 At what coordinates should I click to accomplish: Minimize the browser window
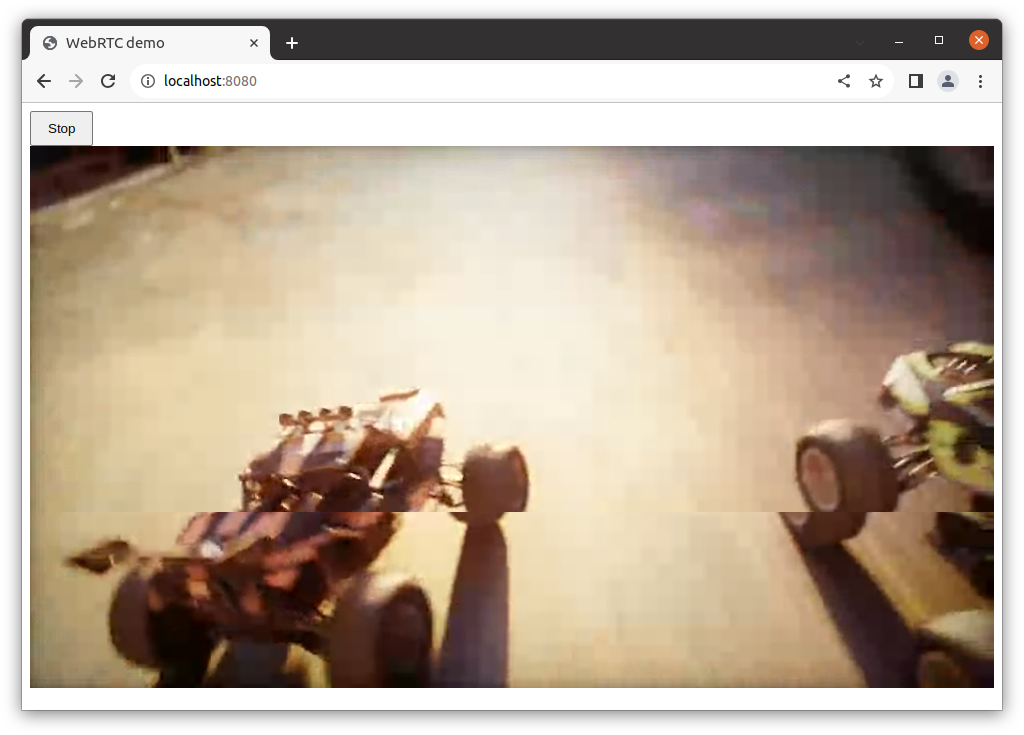[x=899, y=42]
